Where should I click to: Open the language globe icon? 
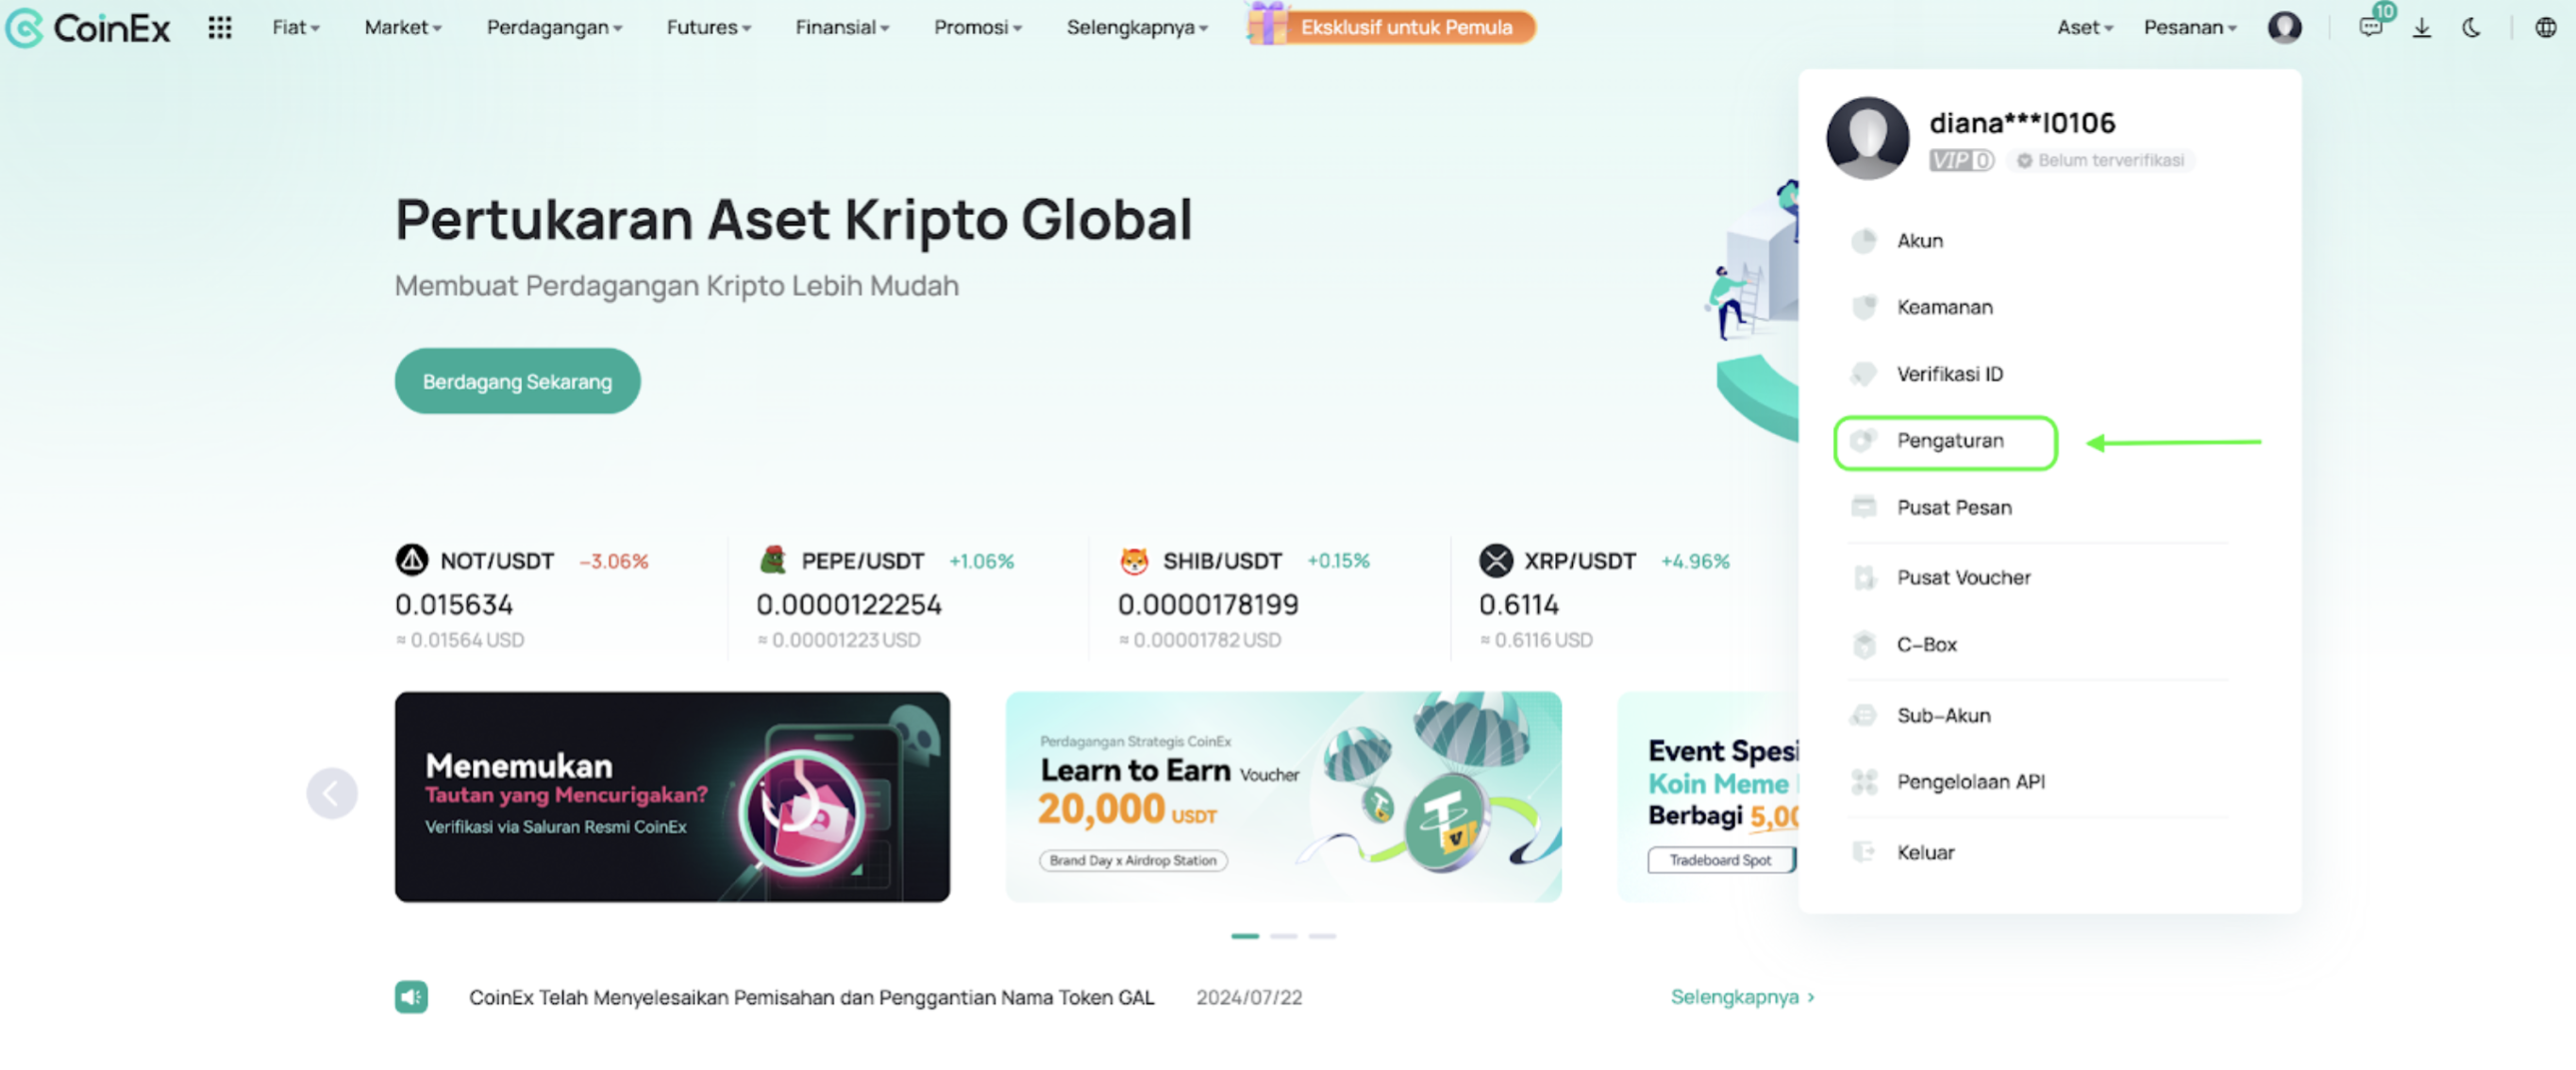2544,27
